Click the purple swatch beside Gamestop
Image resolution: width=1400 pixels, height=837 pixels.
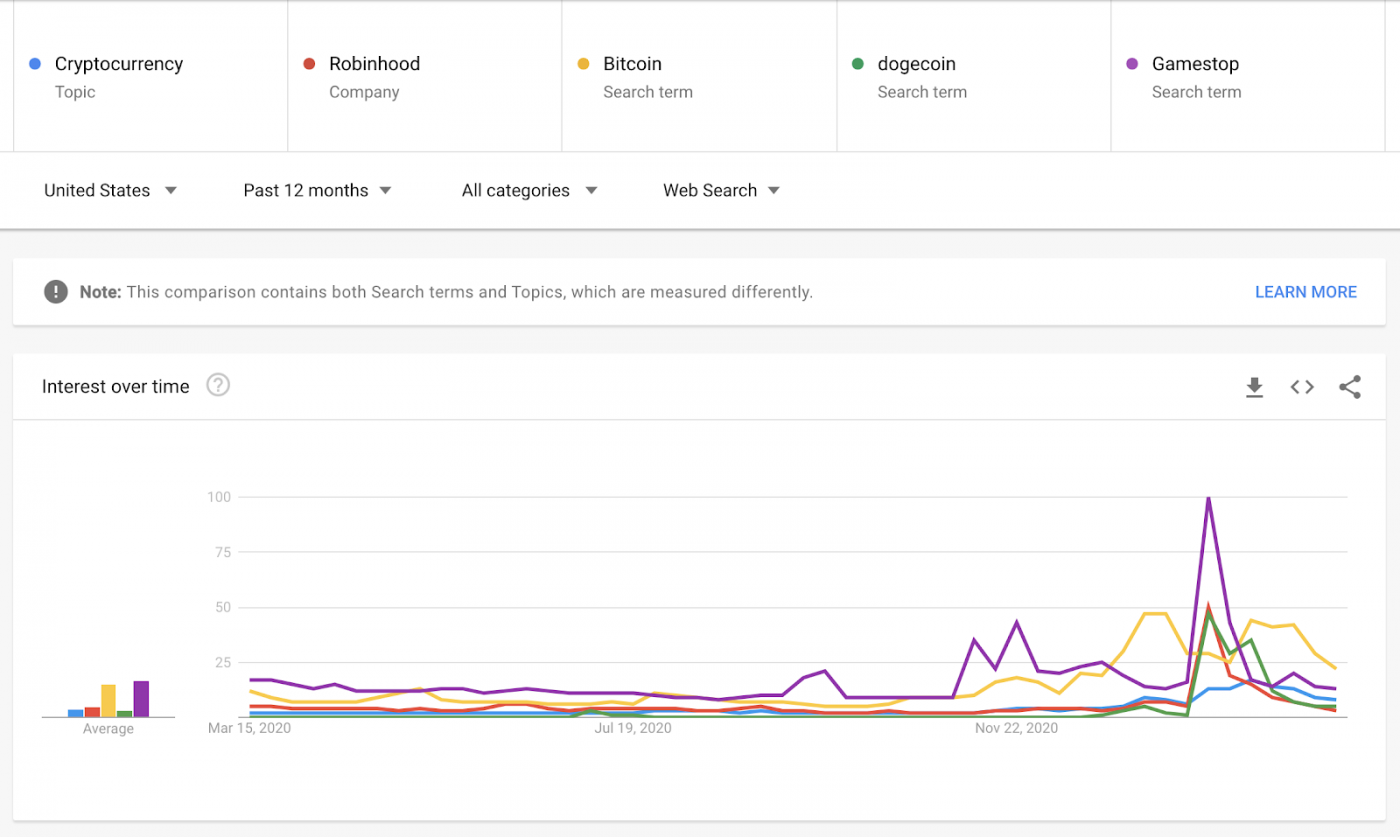[1131, 63]
